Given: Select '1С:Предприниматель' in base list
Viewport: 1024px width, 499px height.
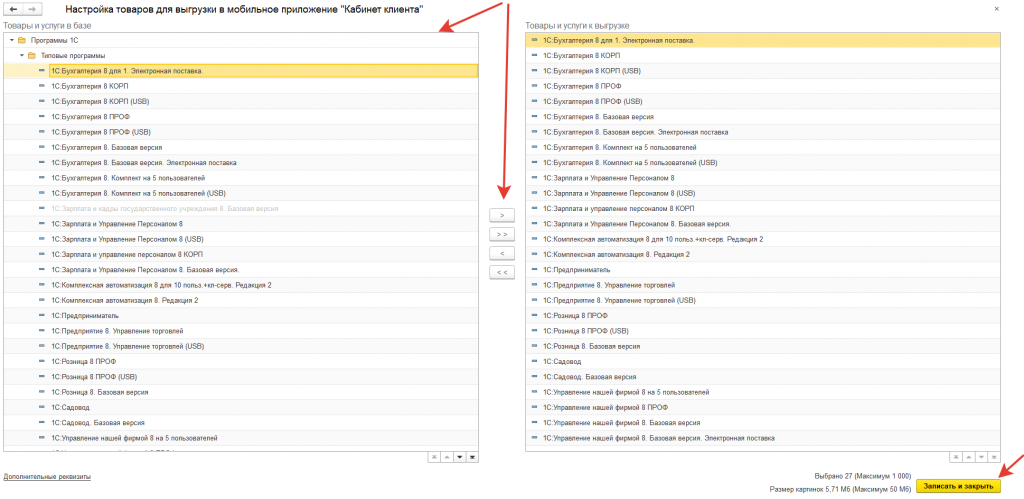Looking at the screenshot, I should click(241, 316).
